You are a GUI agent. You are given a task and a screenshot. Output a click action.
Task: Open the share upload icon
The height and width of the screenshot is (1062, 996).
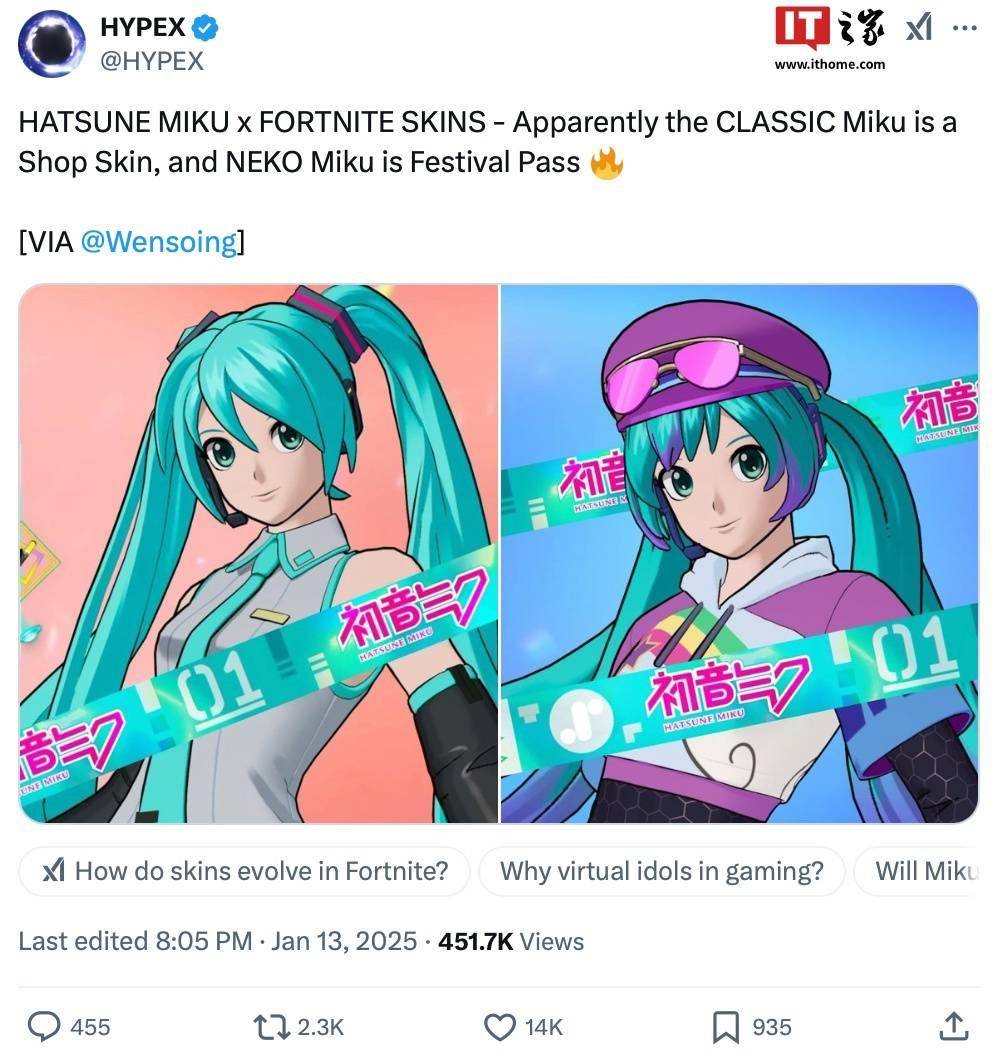(953, 1026)
